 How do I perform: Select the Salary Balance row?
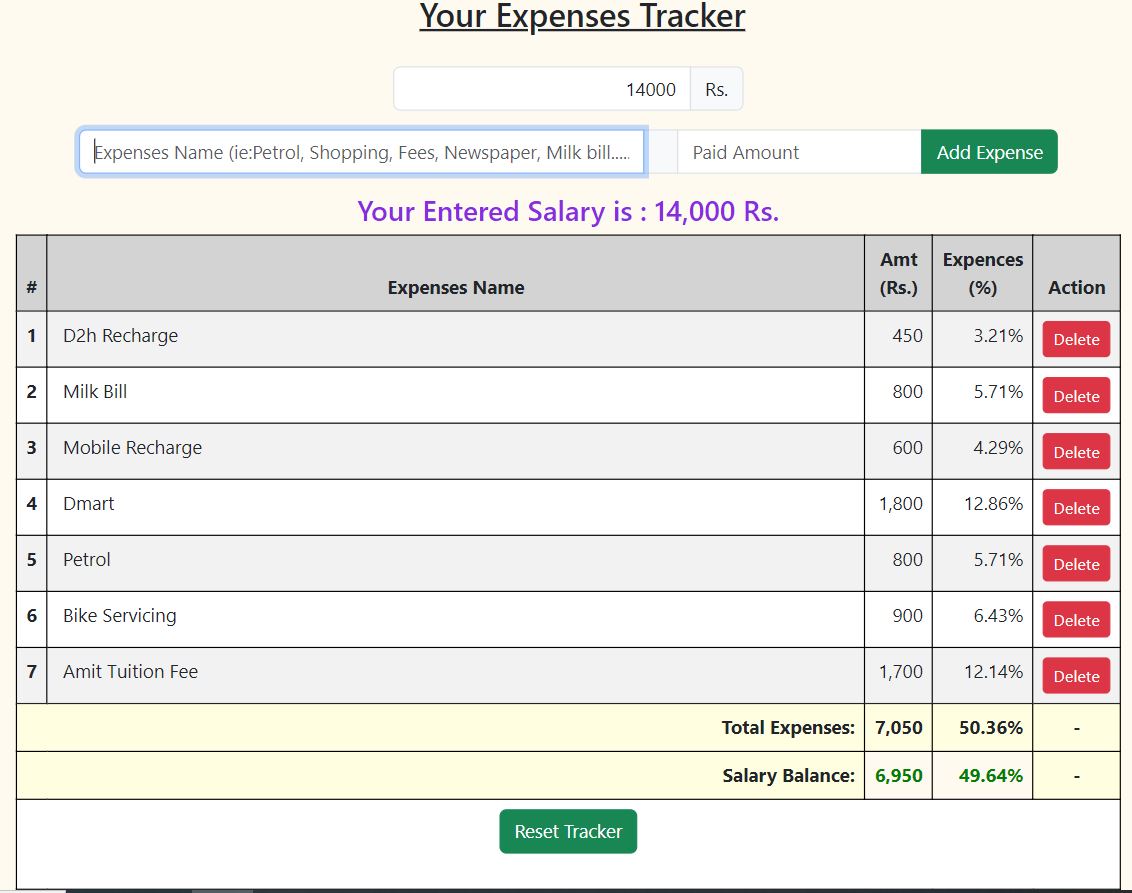click(567, 775)
